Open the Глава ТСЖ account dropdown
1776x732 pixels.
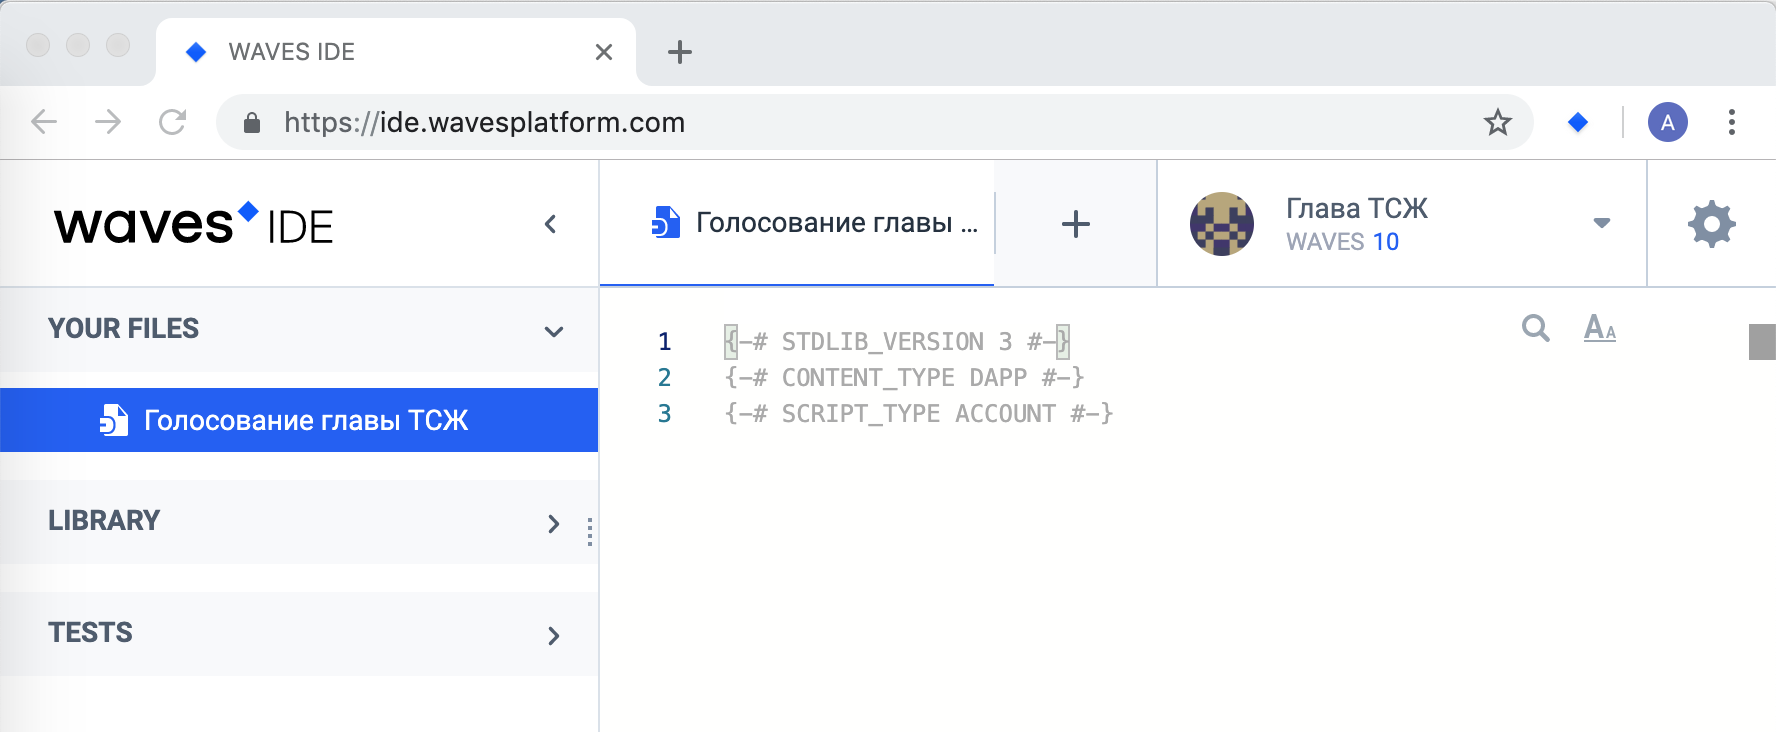coord(1601,223)
